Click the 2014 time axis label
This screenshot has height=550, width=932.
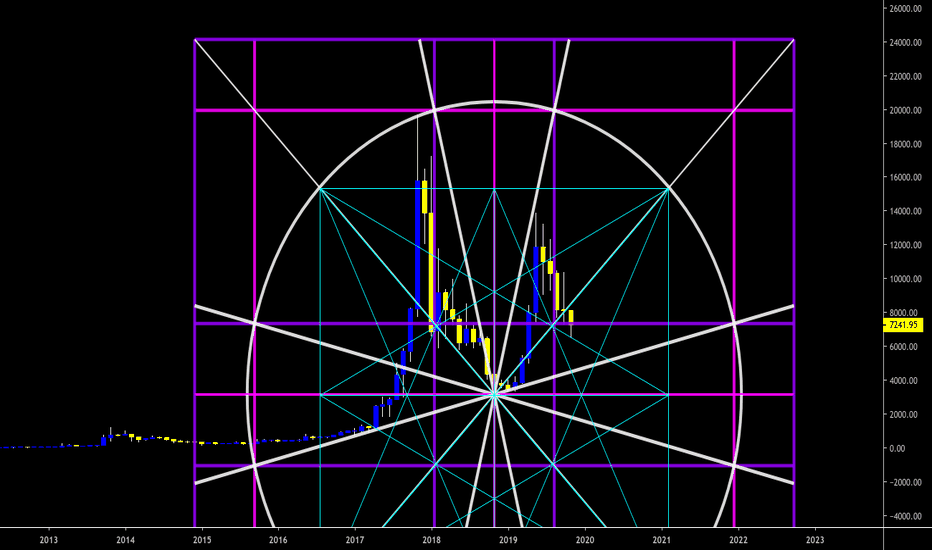tap(125, 540)
